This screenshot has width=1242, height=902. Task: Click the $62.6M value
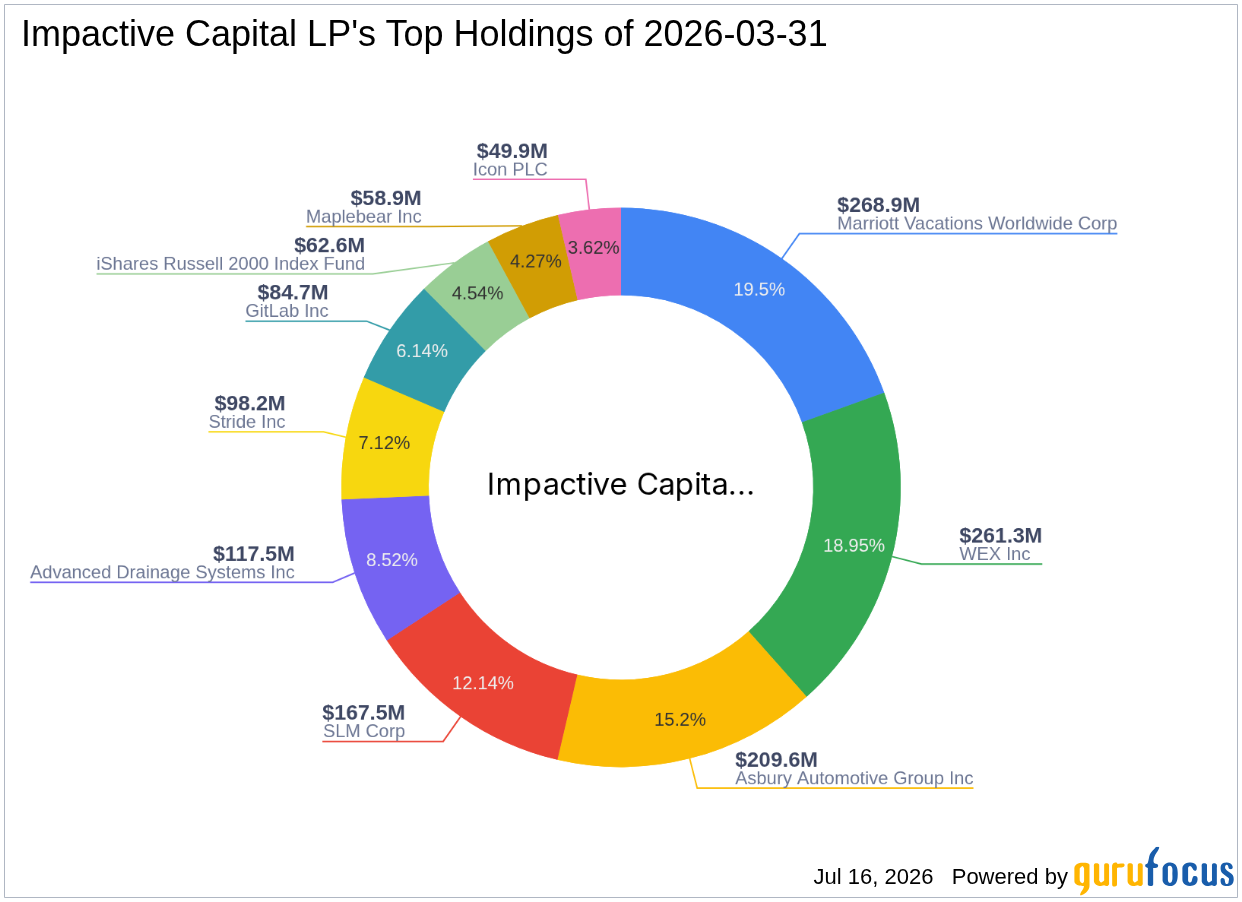329,245
